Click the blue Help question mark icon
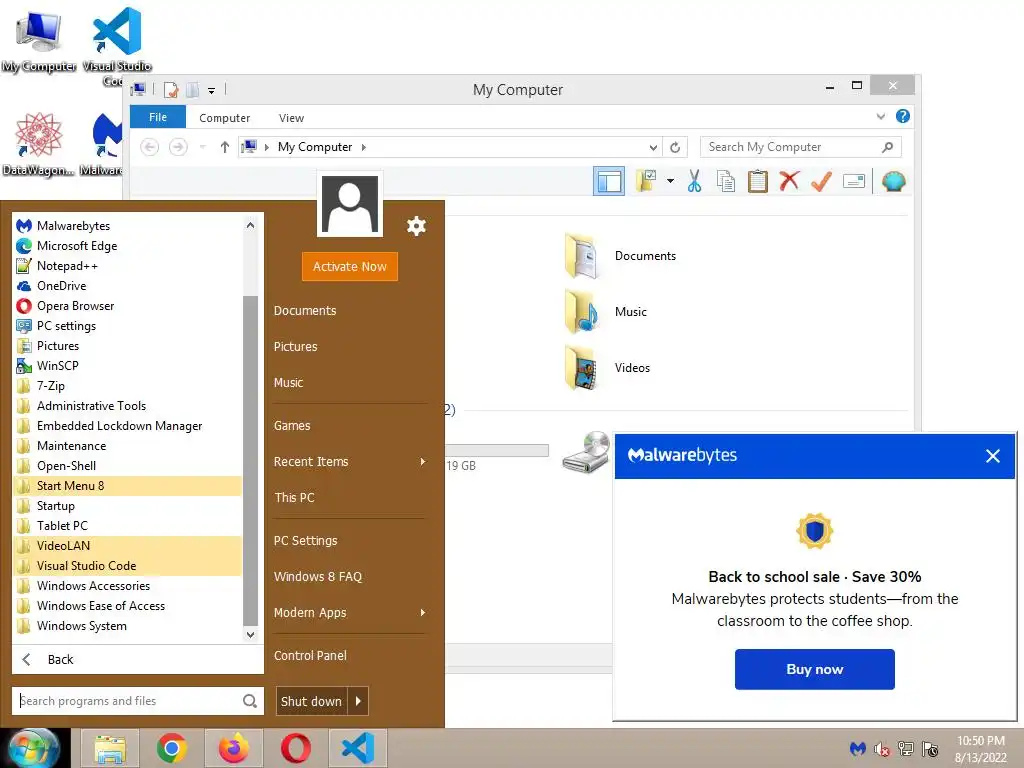 pyautogui.click(x=903, y=116)
